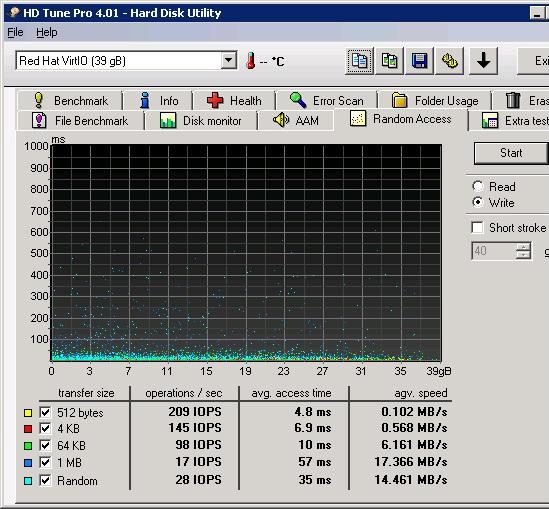Screen dimensions: 549x509
Task: Switch to the Benchmark tab
Action: [70, 101]
